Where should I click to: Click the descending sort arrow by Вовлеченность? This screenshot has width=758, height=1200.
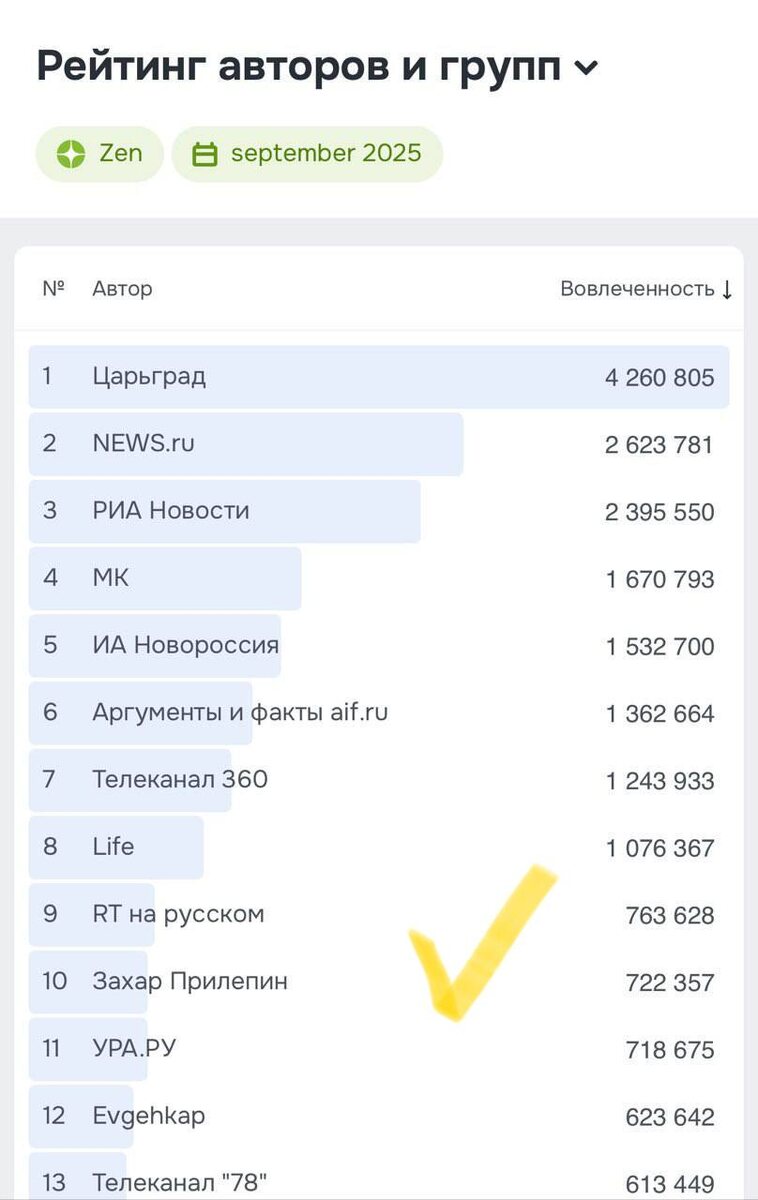click(x=727, y=289)
